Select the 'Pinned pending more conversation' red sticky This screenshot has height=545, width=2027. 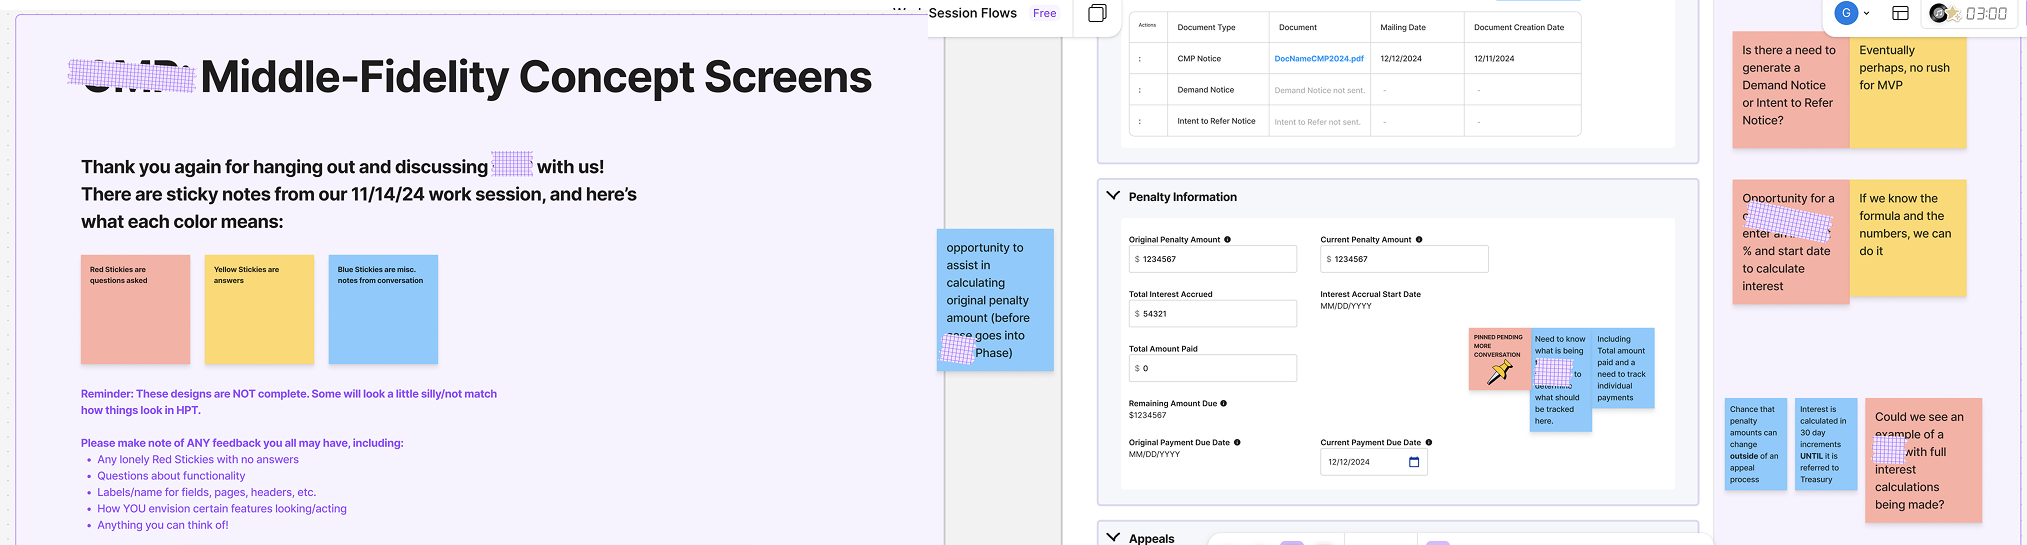click(1499, 359)
